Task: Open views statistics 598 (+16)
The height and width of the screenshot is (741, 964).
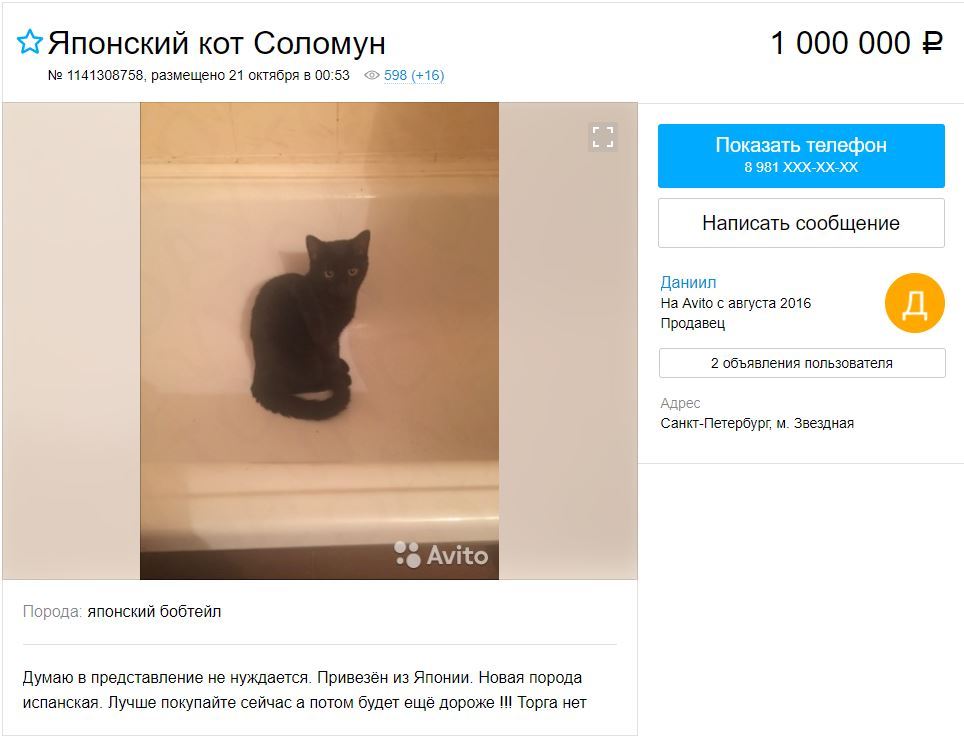Action: point(414,75)
